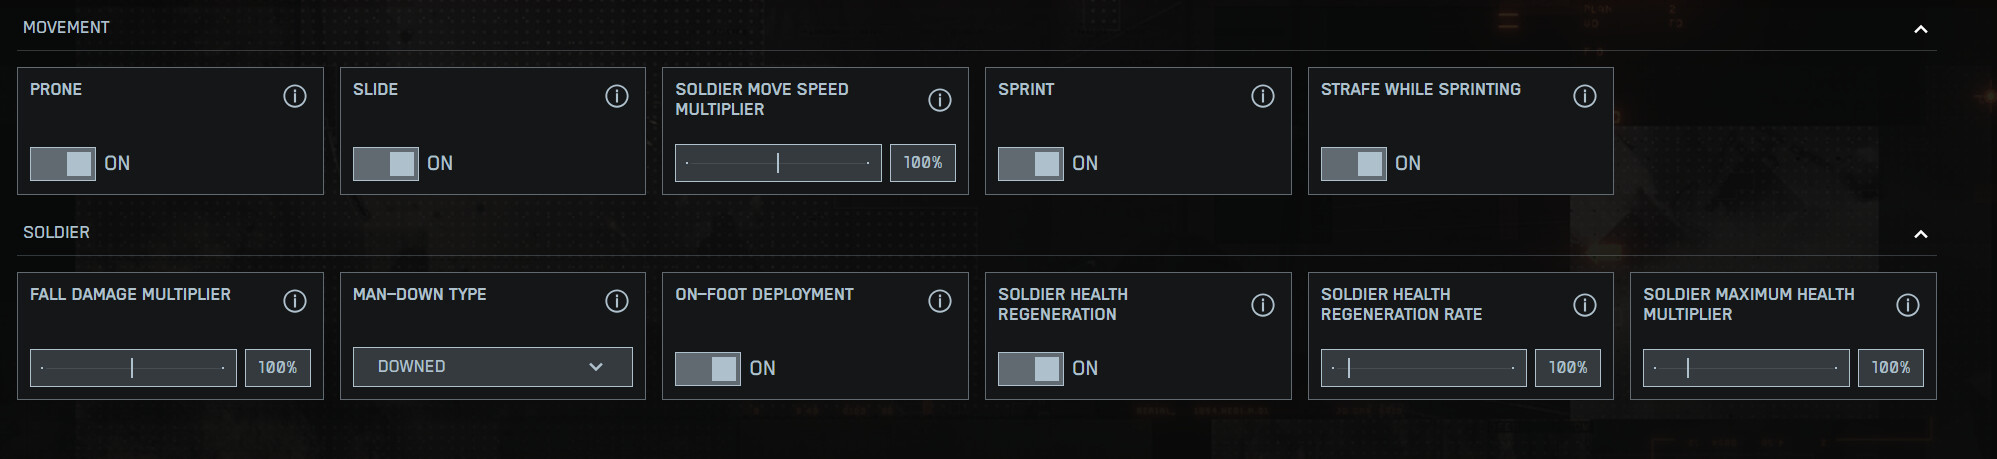Screen dimensions: 1997x459
Task: Collapse the Movement section
Action: (1920, 29)
